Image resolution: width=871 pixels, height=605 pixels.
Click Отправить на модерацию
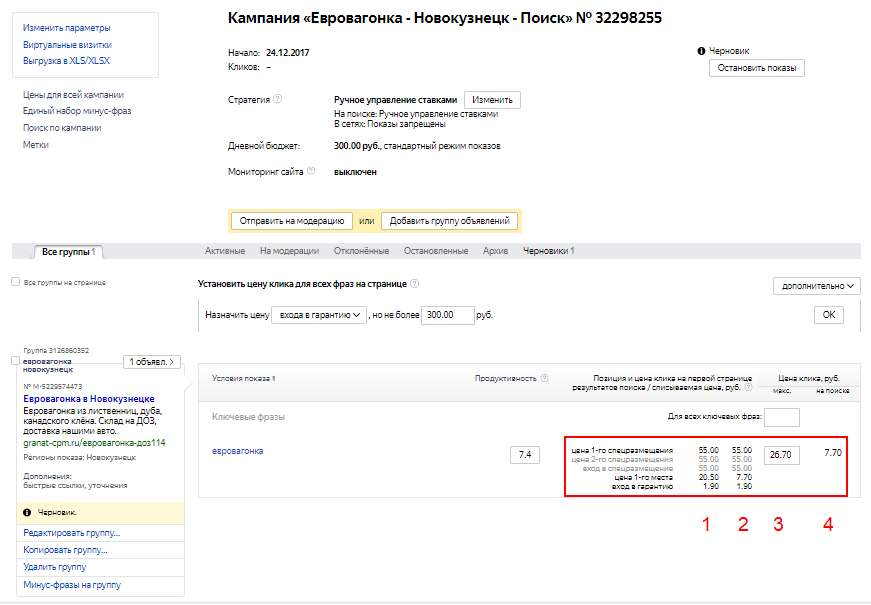pyautogui.click(x=292, y=221)
